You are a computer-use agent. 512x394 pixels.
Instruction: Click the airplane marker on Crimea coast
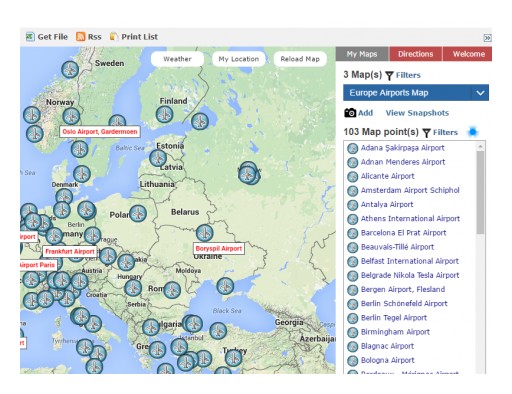click(x=225, y=286)
